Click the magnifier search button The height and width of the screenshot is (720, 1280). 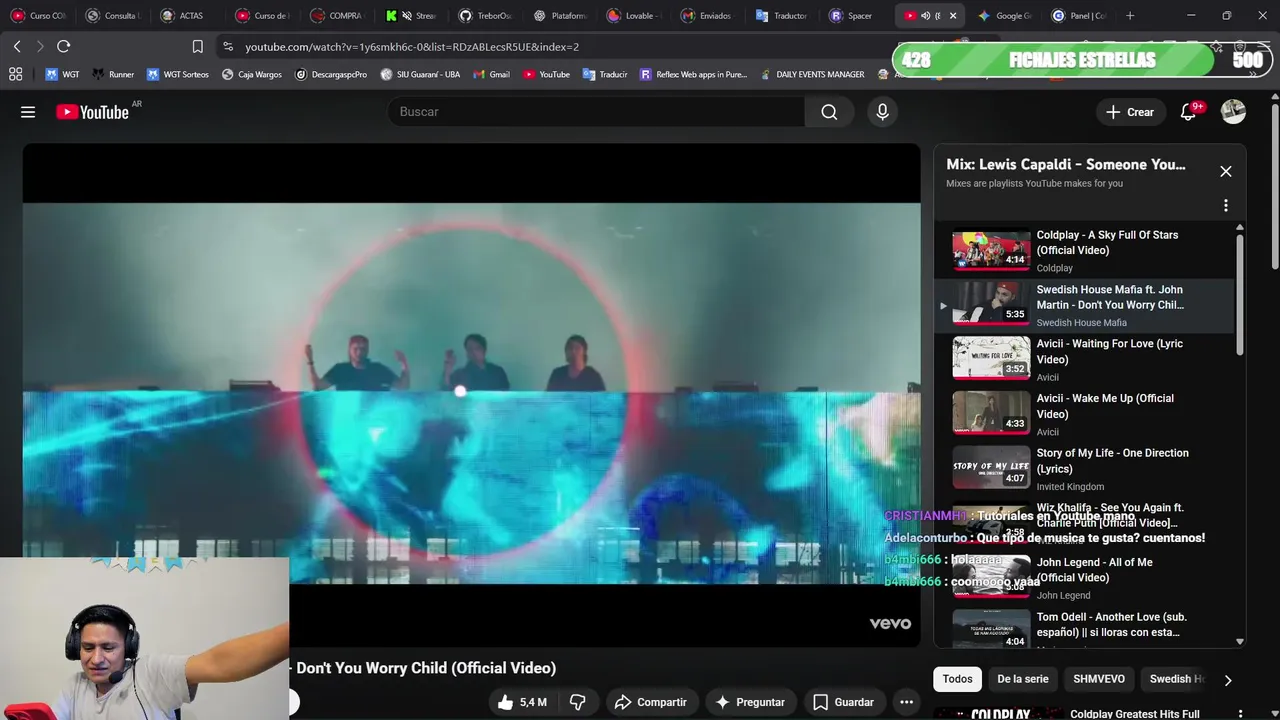[829, 112]
